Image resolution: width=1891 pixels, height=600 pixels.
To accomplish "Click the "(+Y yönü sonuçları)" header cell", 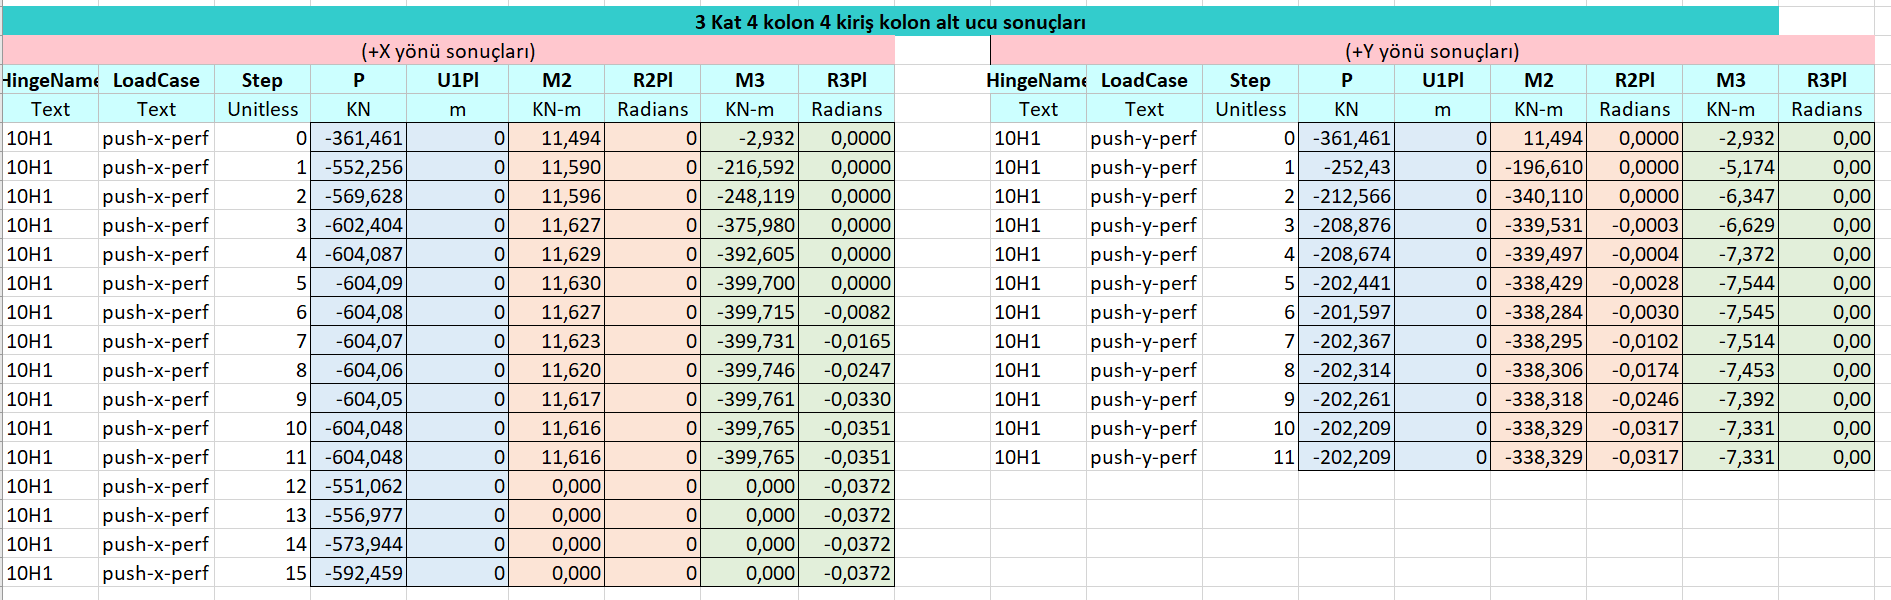I will (1431, 51).
